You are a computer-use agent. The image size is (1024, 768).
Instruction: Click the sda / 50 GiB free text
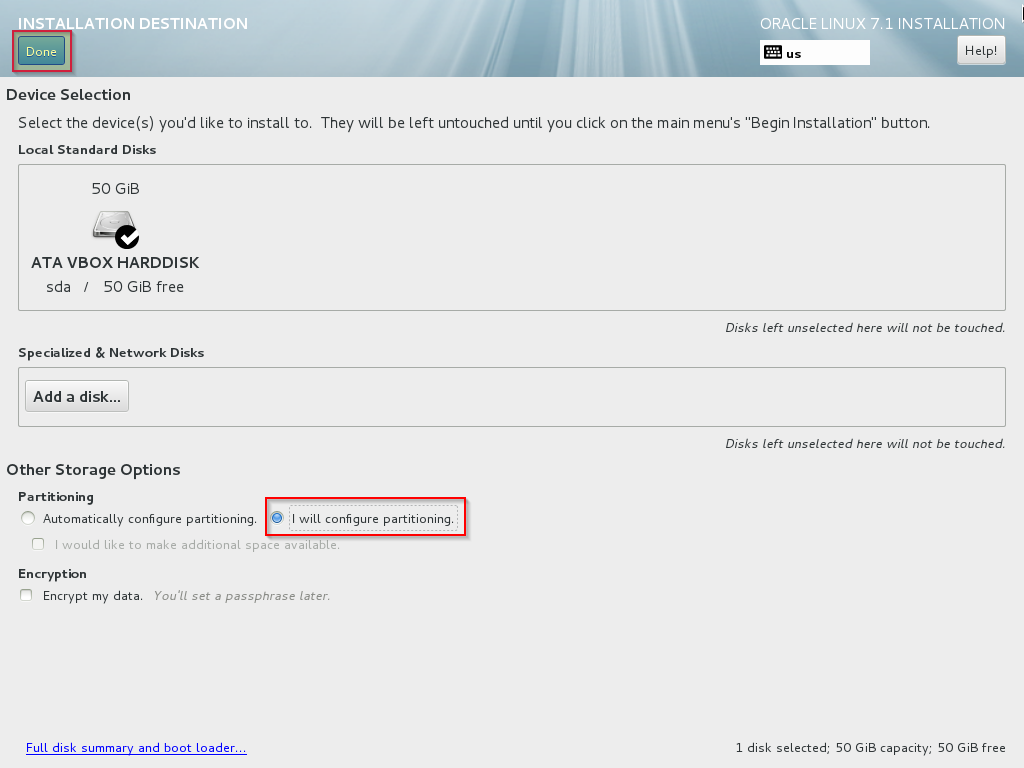point(115,287)
